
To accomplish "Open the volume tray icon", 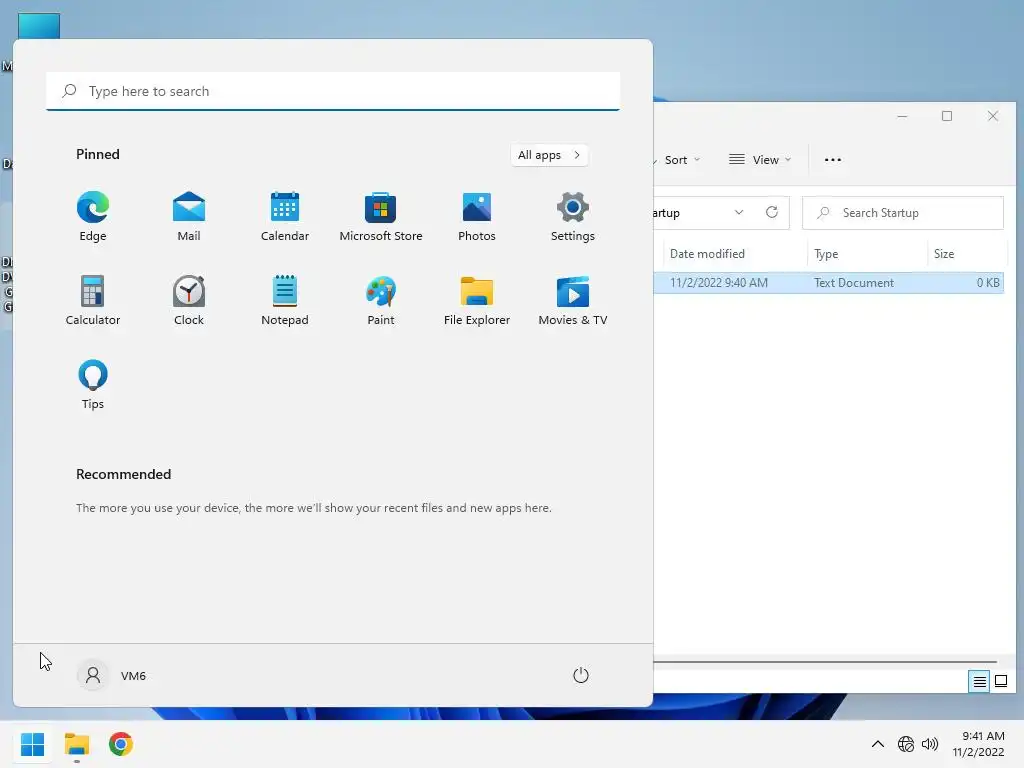I will click(929, 744).
